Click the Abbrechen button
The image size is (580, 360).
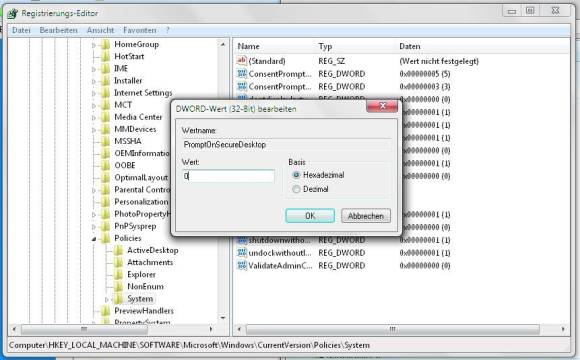point(365,216)
